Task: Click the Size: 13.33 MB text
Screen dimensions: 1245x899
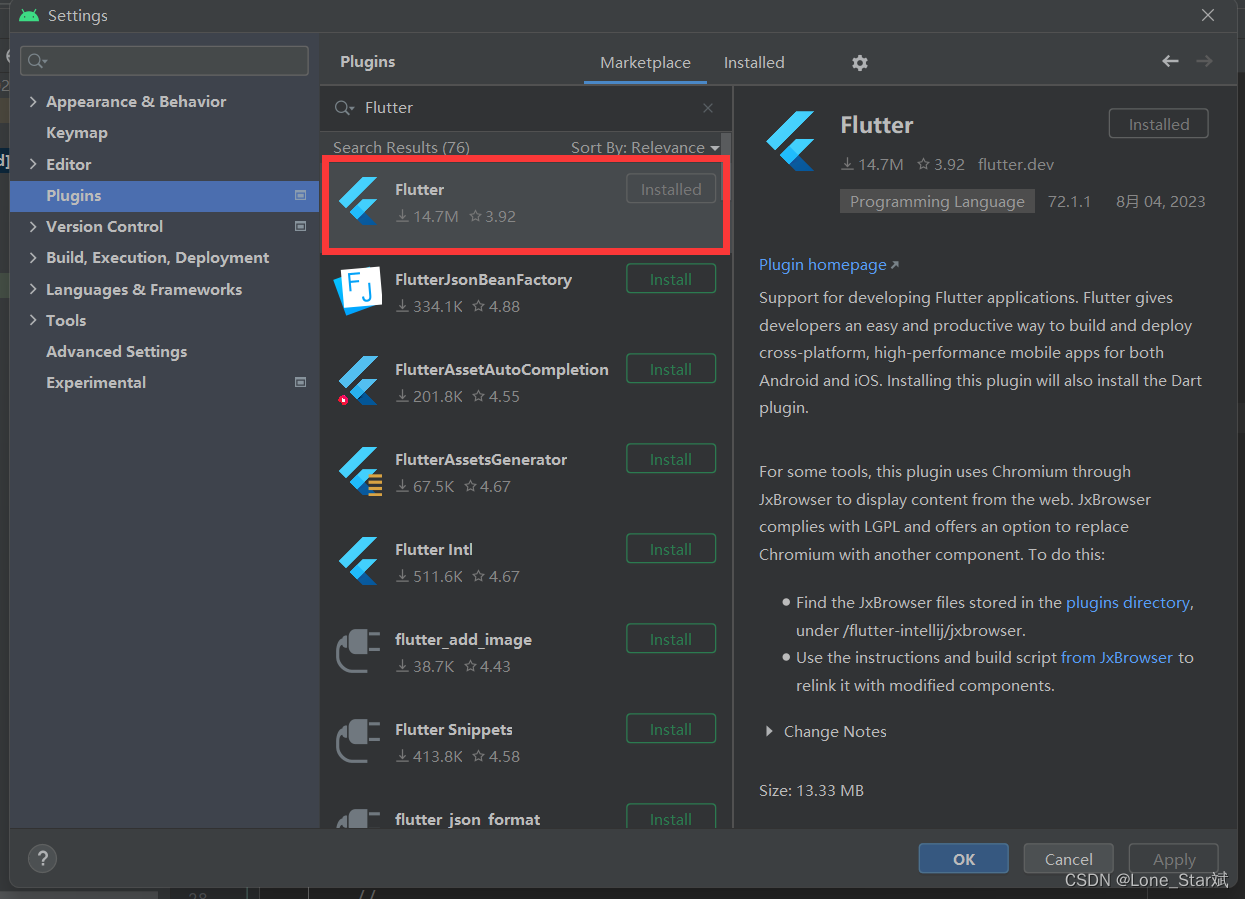Action: click(811, 791)
